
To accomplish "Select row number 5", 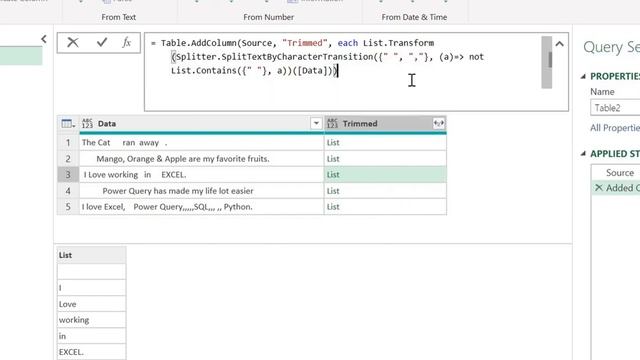I will [x=68, y=207].
